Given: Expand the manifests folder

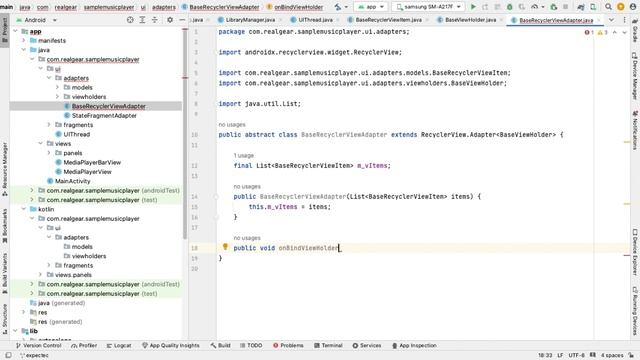Looking at the screenshot, I should [x=24, y=40].
